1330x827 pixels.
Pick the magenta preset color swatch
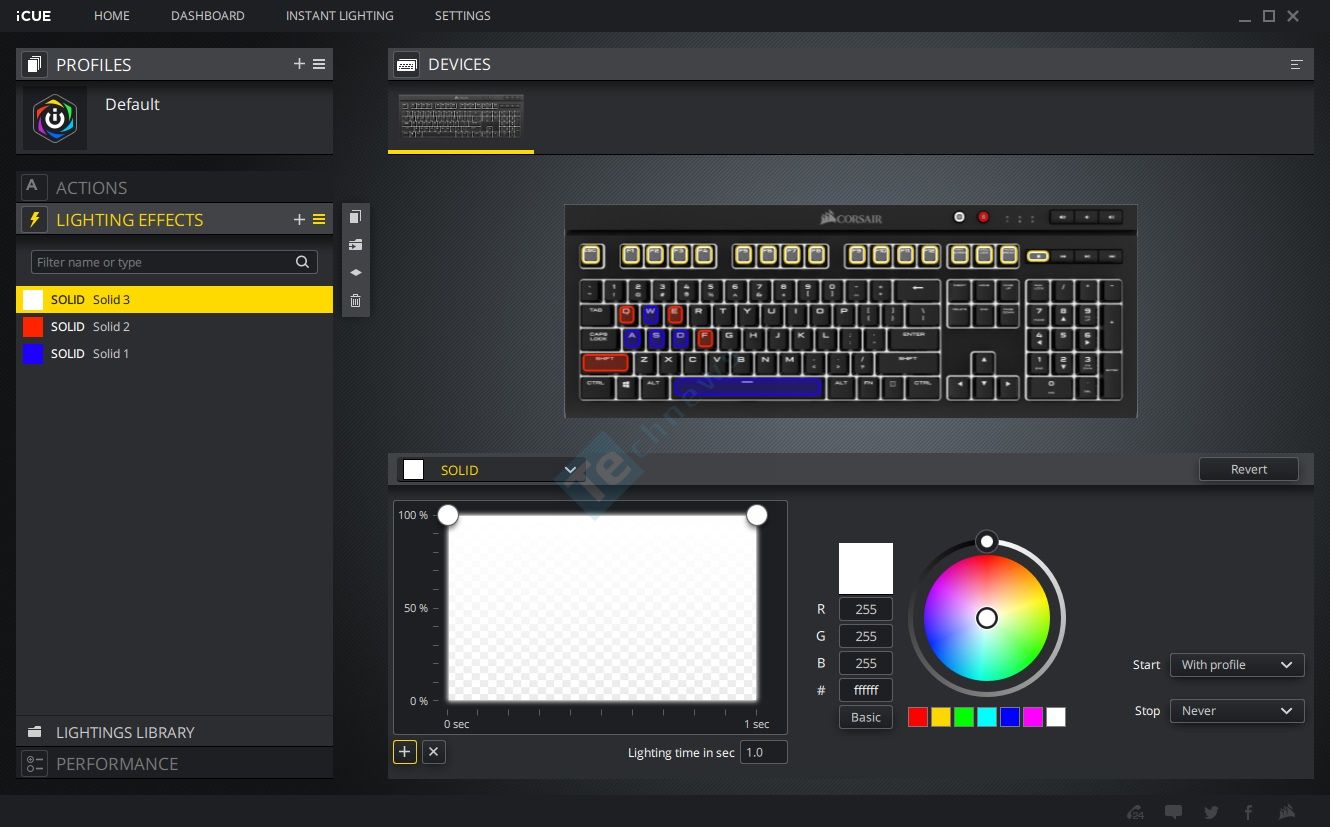click(x=1033, y=716)
